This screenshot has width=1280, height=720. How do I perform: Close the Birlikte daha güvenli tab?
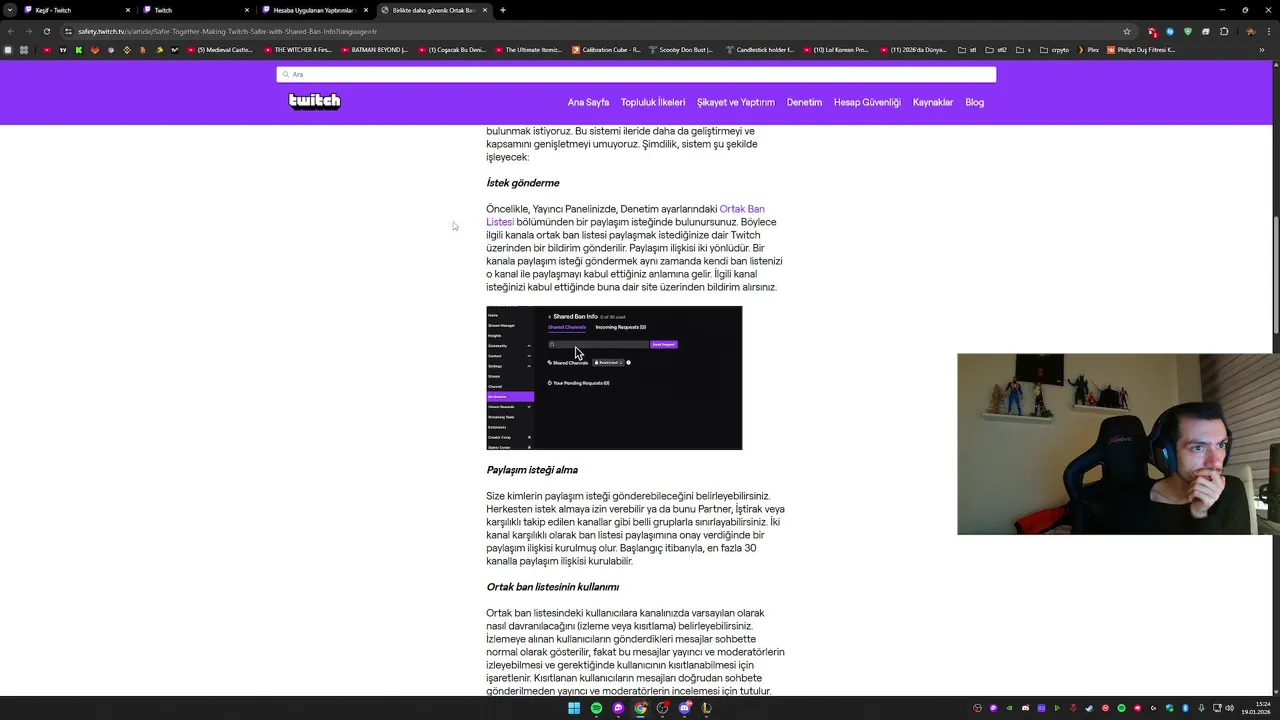click(x=485, y=10)
